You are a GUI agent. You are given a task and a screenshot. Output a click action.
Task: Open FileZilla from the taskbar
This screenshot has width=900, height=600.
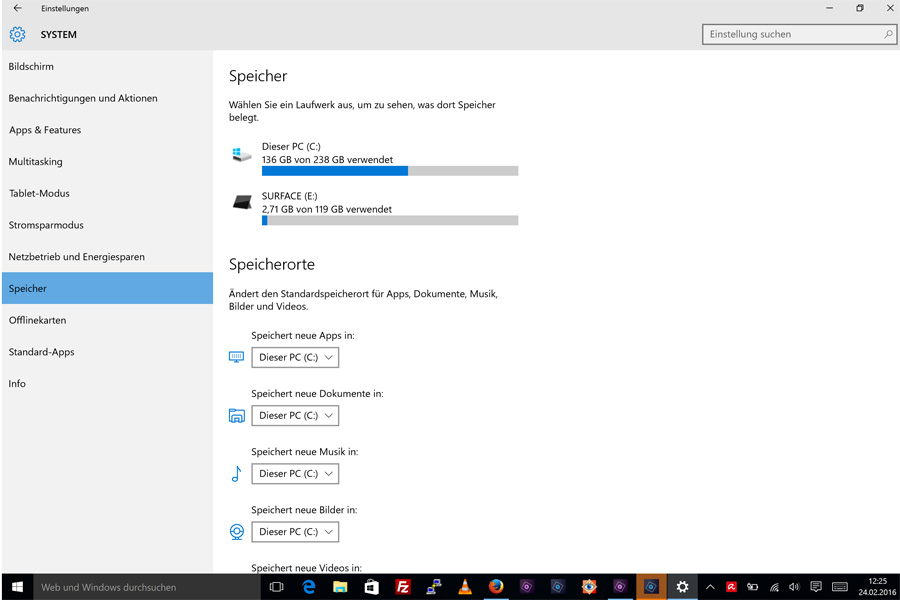pyautogui.click(x=403, y=587)
